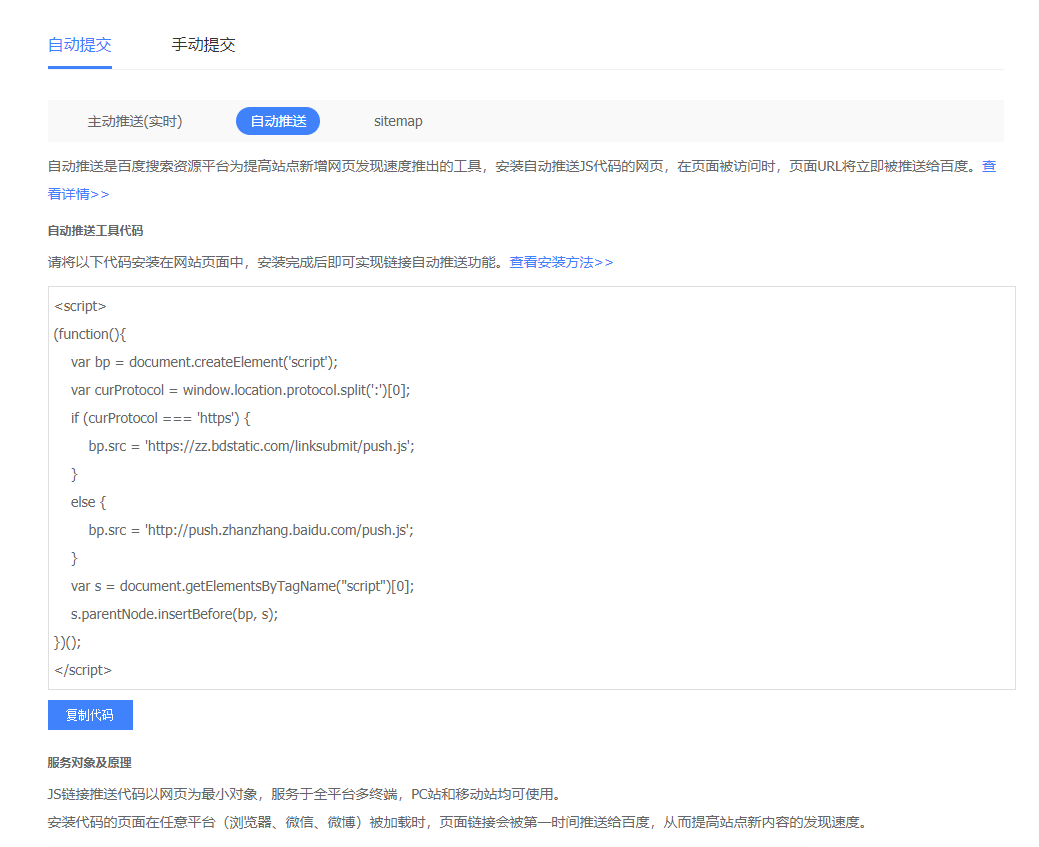Click the push.zhanzhang.baidu.com URL line

(251, 530)
